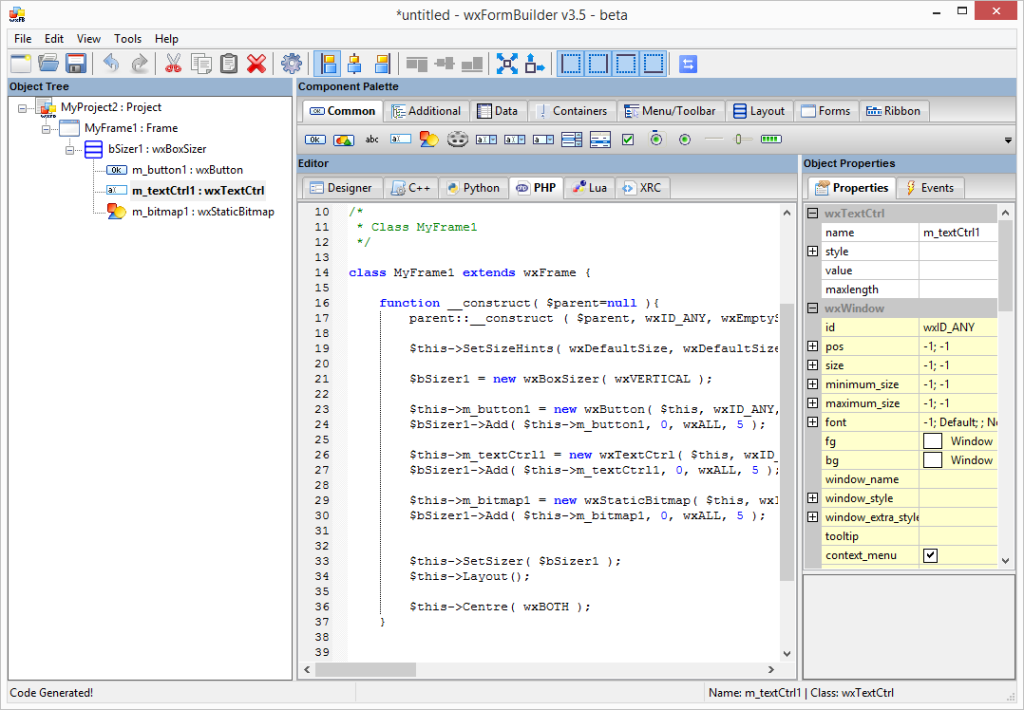Open the Tools menu
The image size is (1024, 710).
(x=128, y=38)
